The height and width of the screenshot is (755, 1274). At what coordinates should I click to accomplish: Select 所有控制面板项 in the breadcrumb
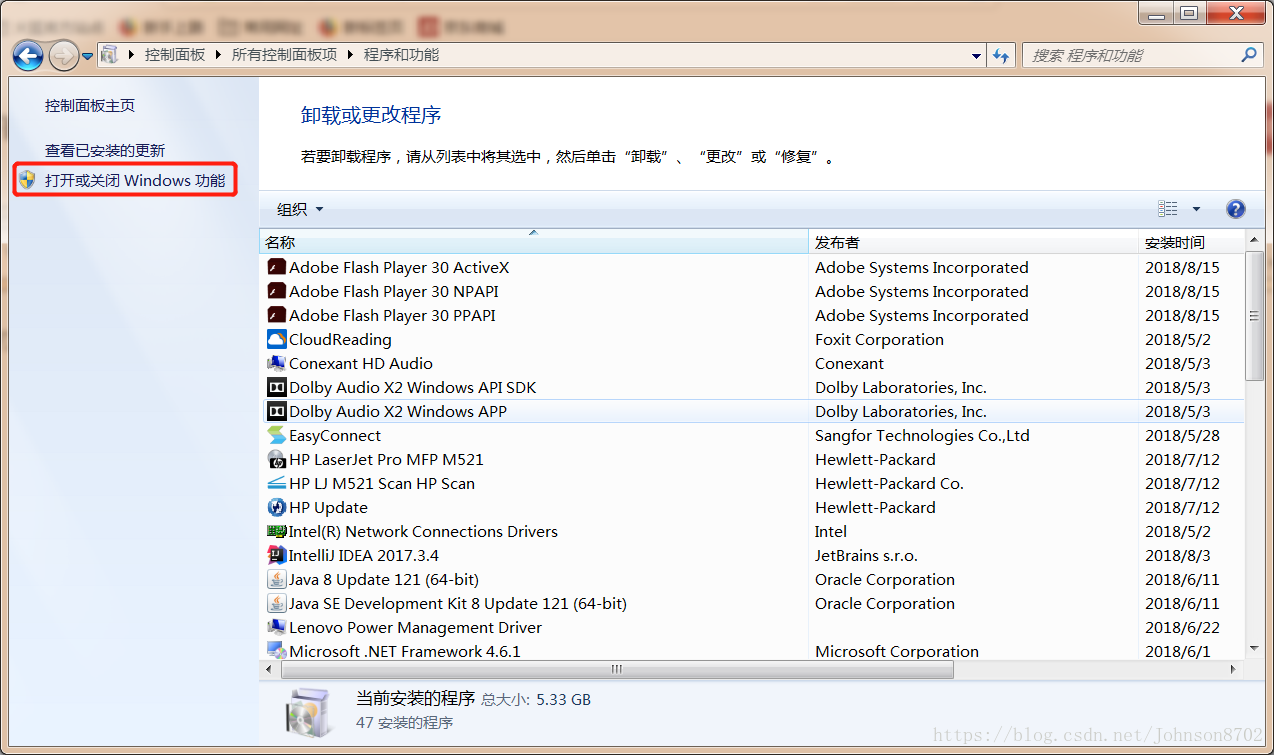(x=285, y=55)
